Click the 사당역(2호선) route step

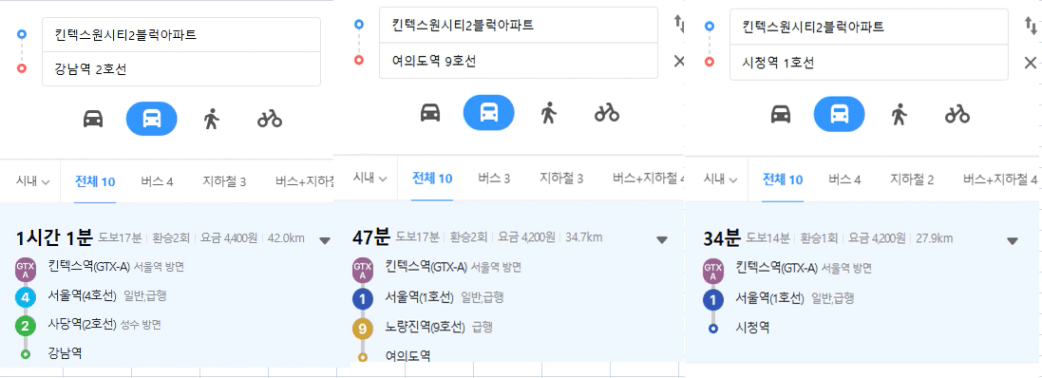82,324
